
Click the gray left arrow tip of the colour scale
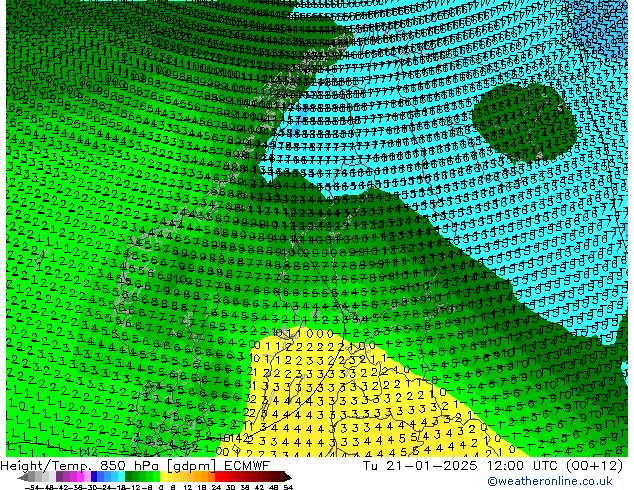(x=21, y=478)
